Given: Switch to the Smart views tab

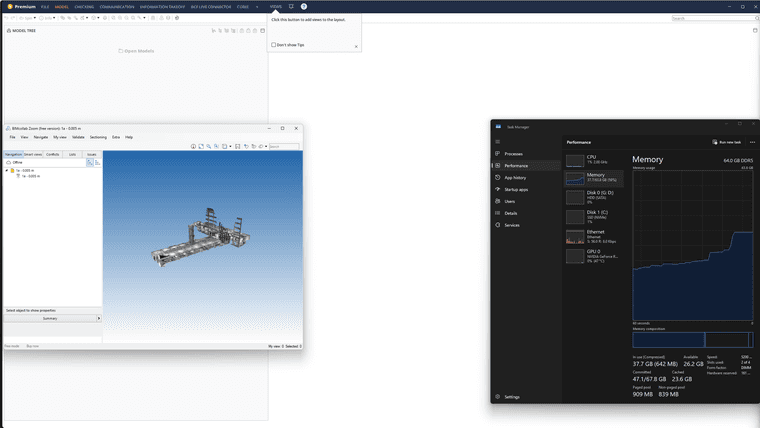Looking at the screenshot, I should click(x=33, y=154).
